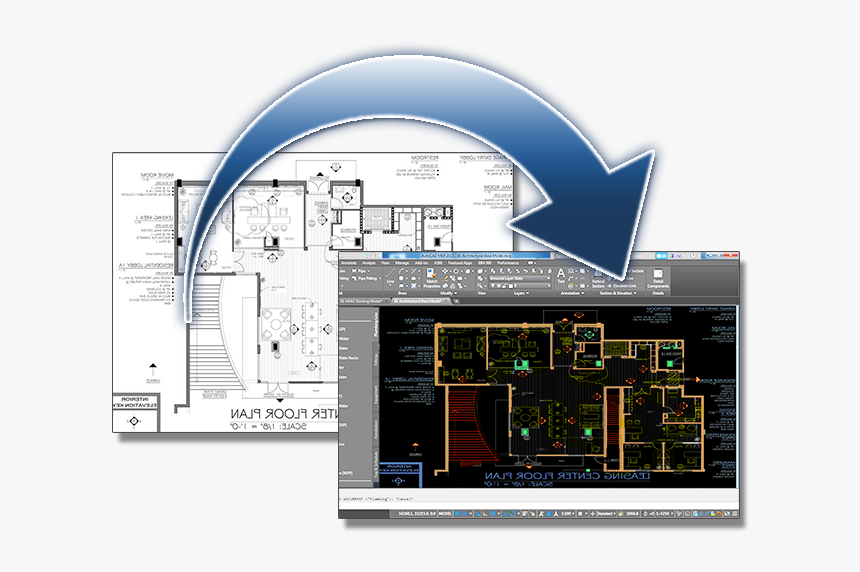Expand the Modify panel
The width and height of the screenshot is (860, 572).
coord(449,293)
